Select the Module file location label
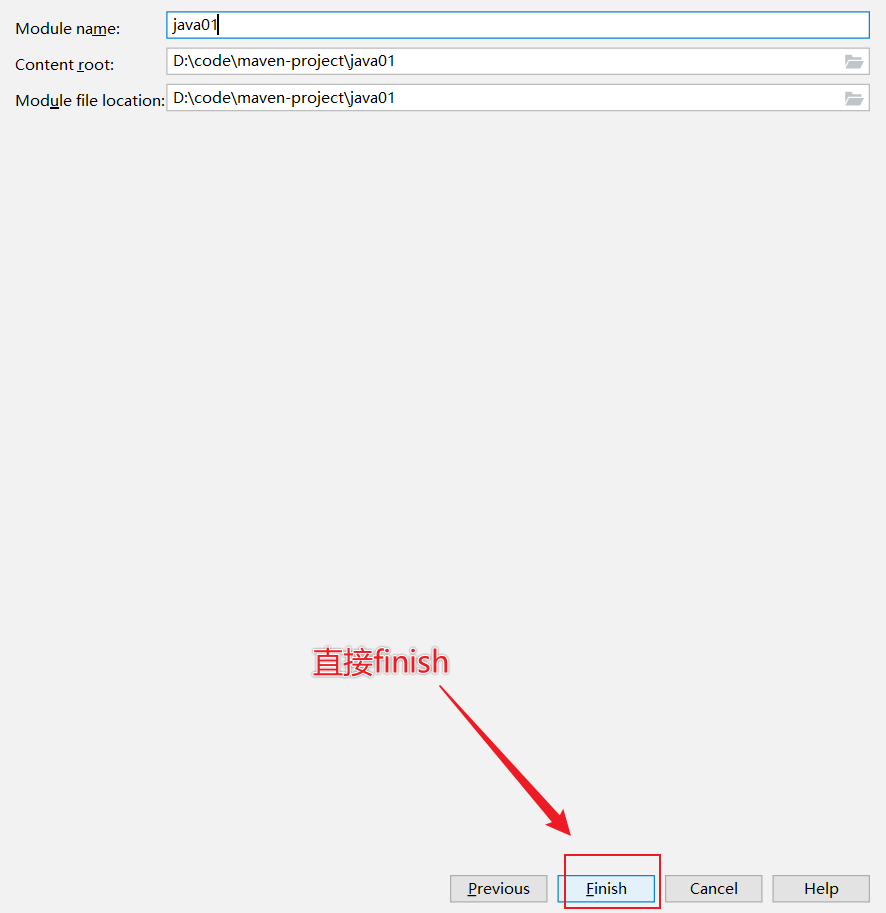This screenshot has height=913, width=886. (x=90, y=101)
